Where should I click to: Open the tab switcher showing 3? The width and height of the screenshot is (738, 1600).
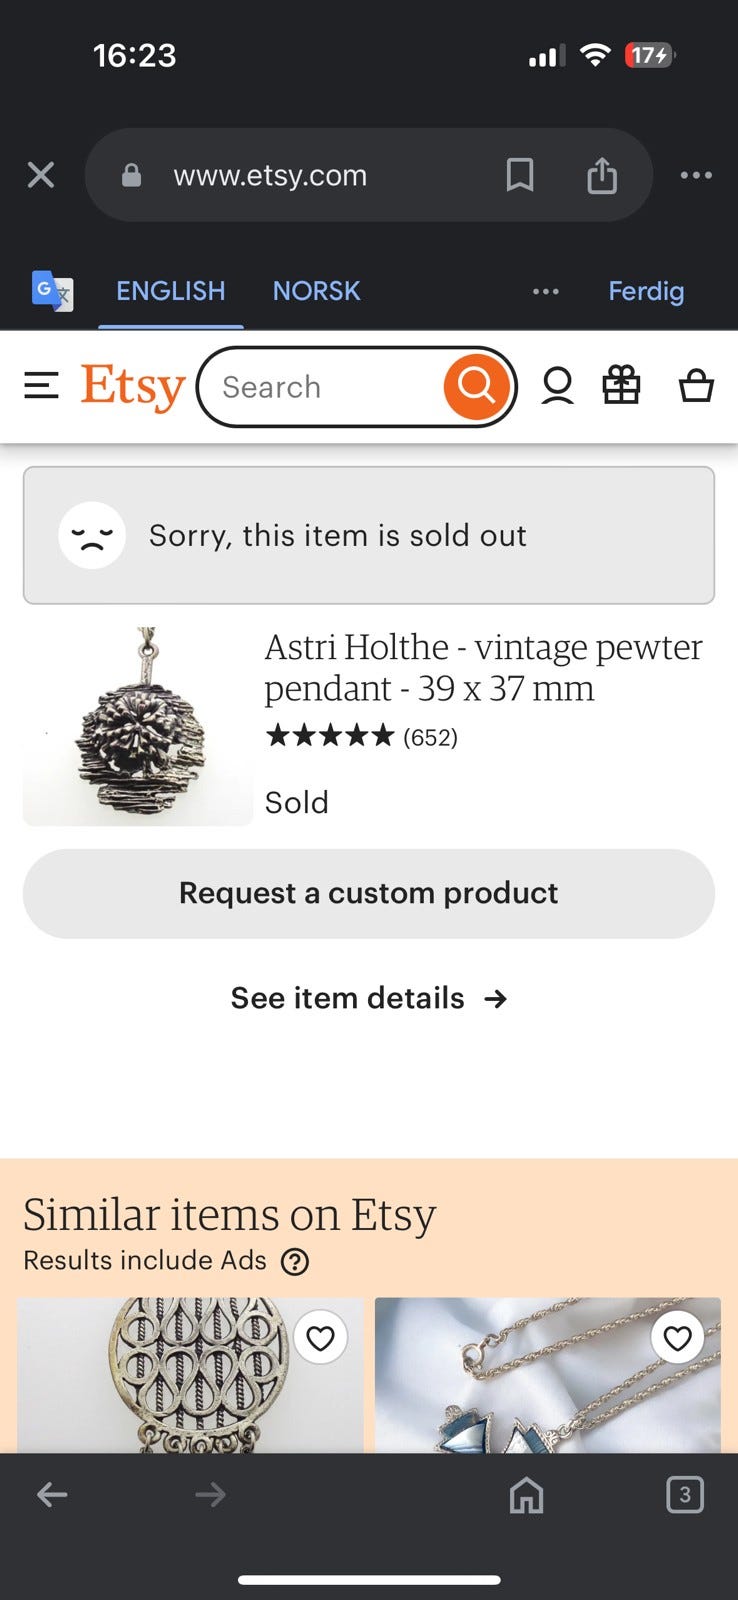click(x=684, y=1495)
